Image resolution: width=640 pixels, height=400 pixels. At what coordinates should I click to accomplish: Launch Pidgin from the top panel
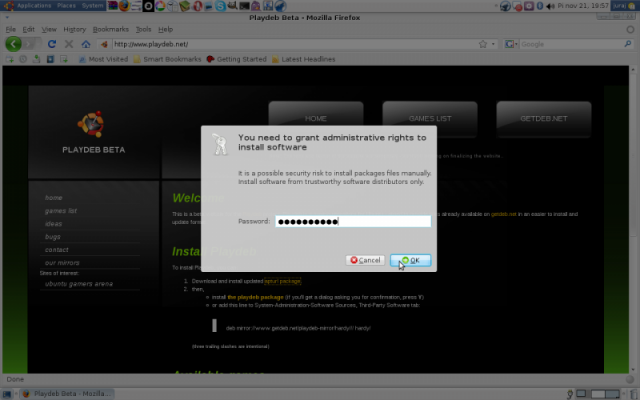(x=256, y=6)
